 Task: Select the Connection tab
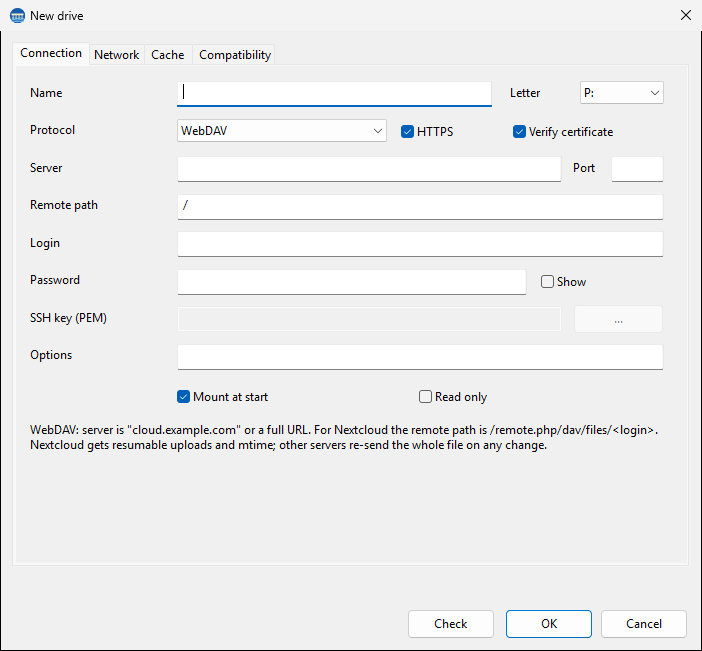tap(51, 53)
